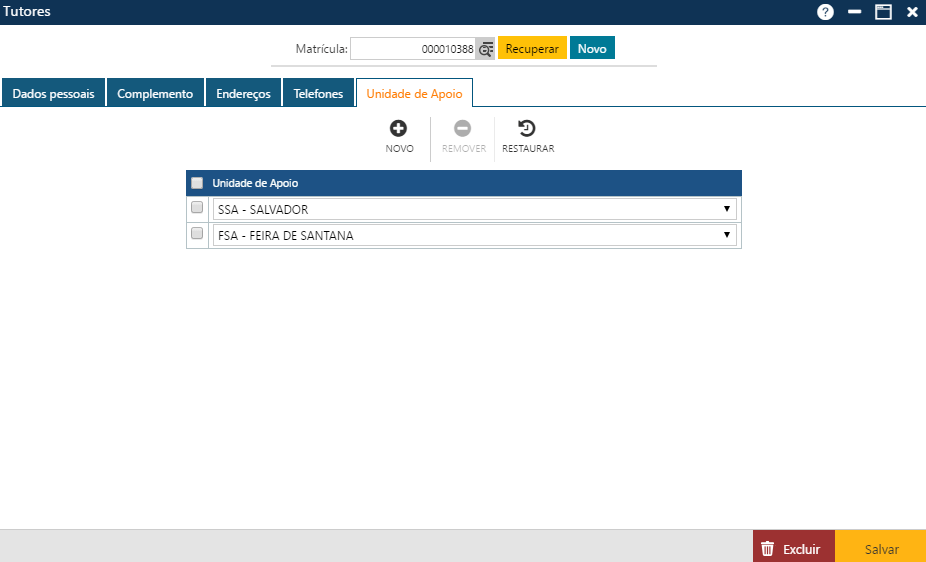Maximize the Tutores window
The height and width of the screenshot is (562, 926).
(883, 12)
